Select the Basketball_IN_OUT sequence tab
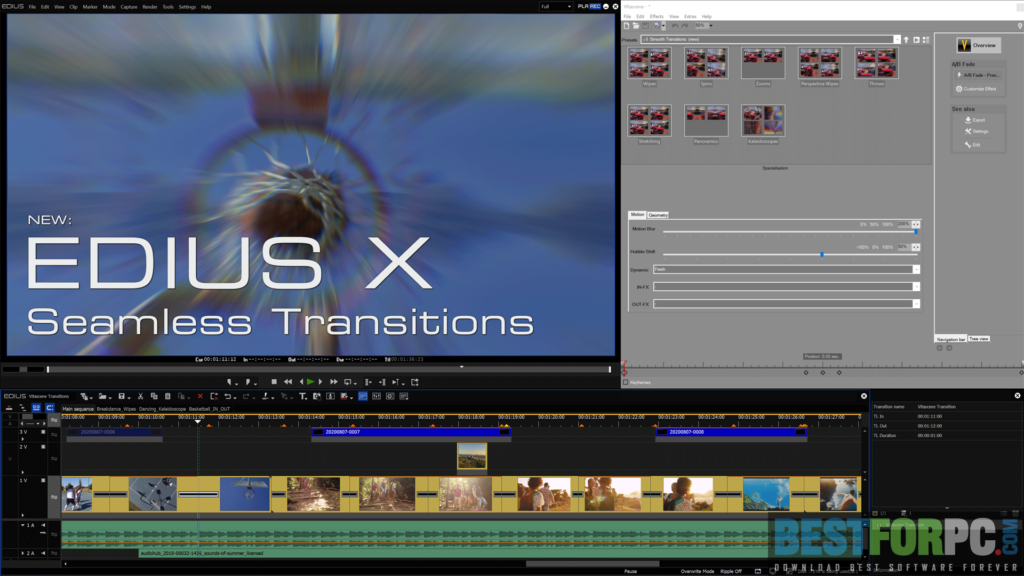 pos(210,409)
